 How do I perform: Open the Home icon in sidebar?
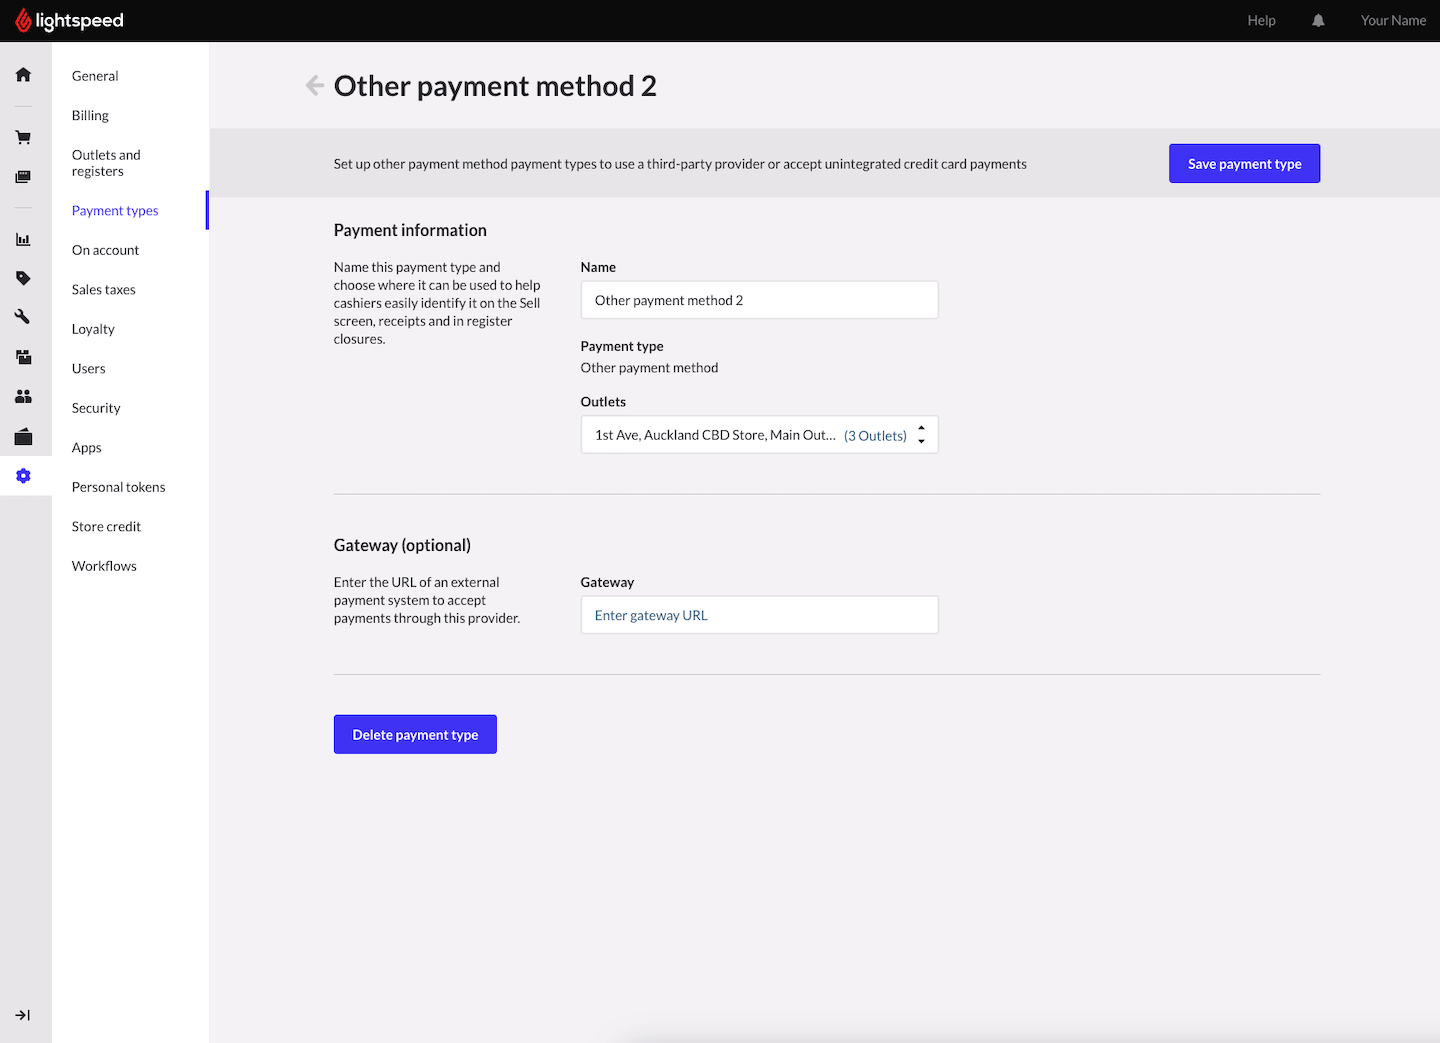pyautogui.click(x=23, y=75)
